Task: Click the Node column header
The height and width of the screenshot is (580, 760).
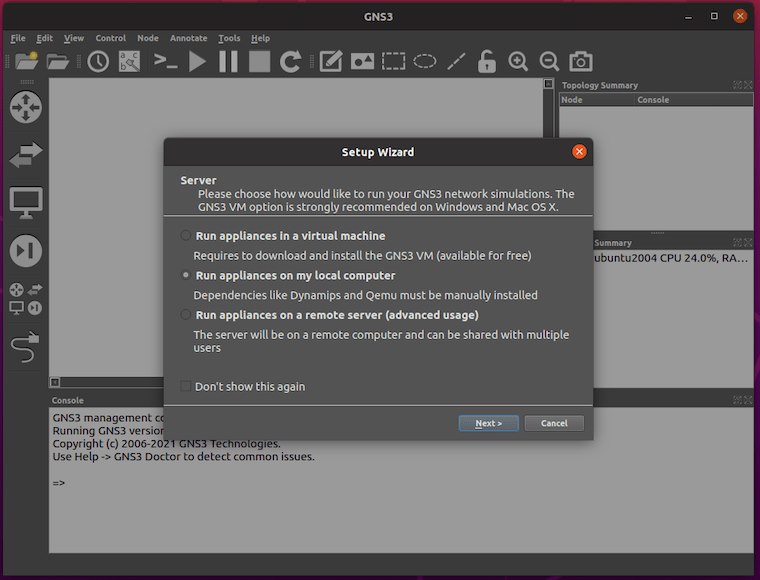Action: 597,100
